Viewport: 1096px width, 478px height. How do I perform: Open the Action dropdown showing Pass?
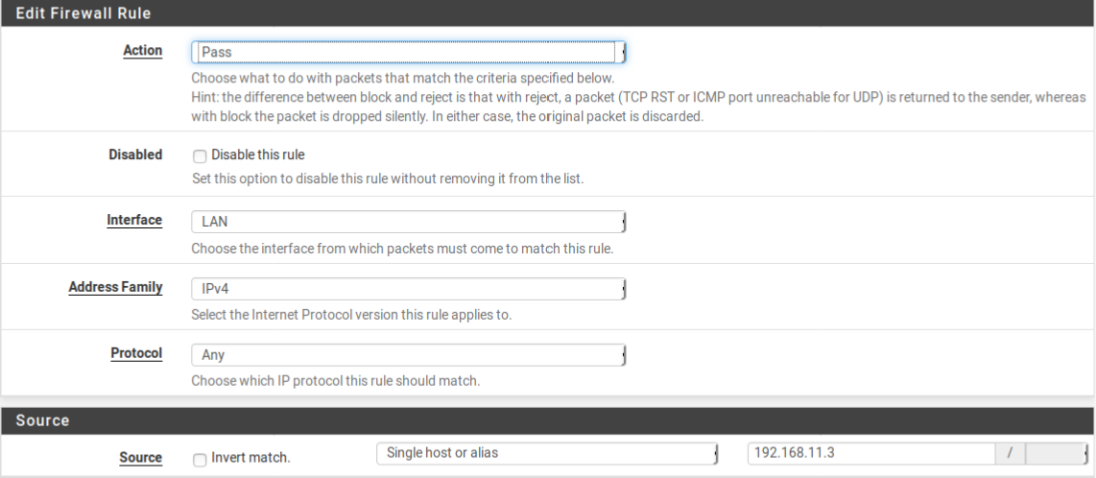click(407, 52)
